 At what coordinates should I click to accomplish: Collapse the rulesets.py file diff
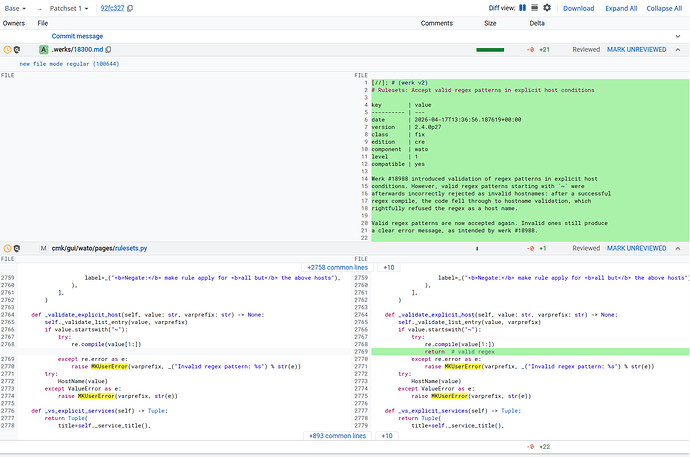[677, 247]
